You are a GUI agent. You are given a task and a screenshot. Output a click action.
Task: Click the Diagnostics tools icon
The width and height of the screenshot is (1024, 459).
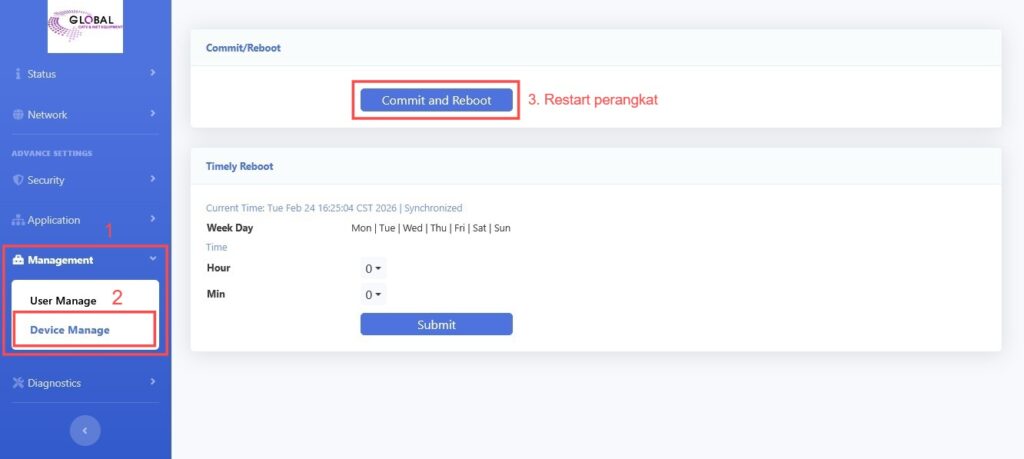point(18,383)
